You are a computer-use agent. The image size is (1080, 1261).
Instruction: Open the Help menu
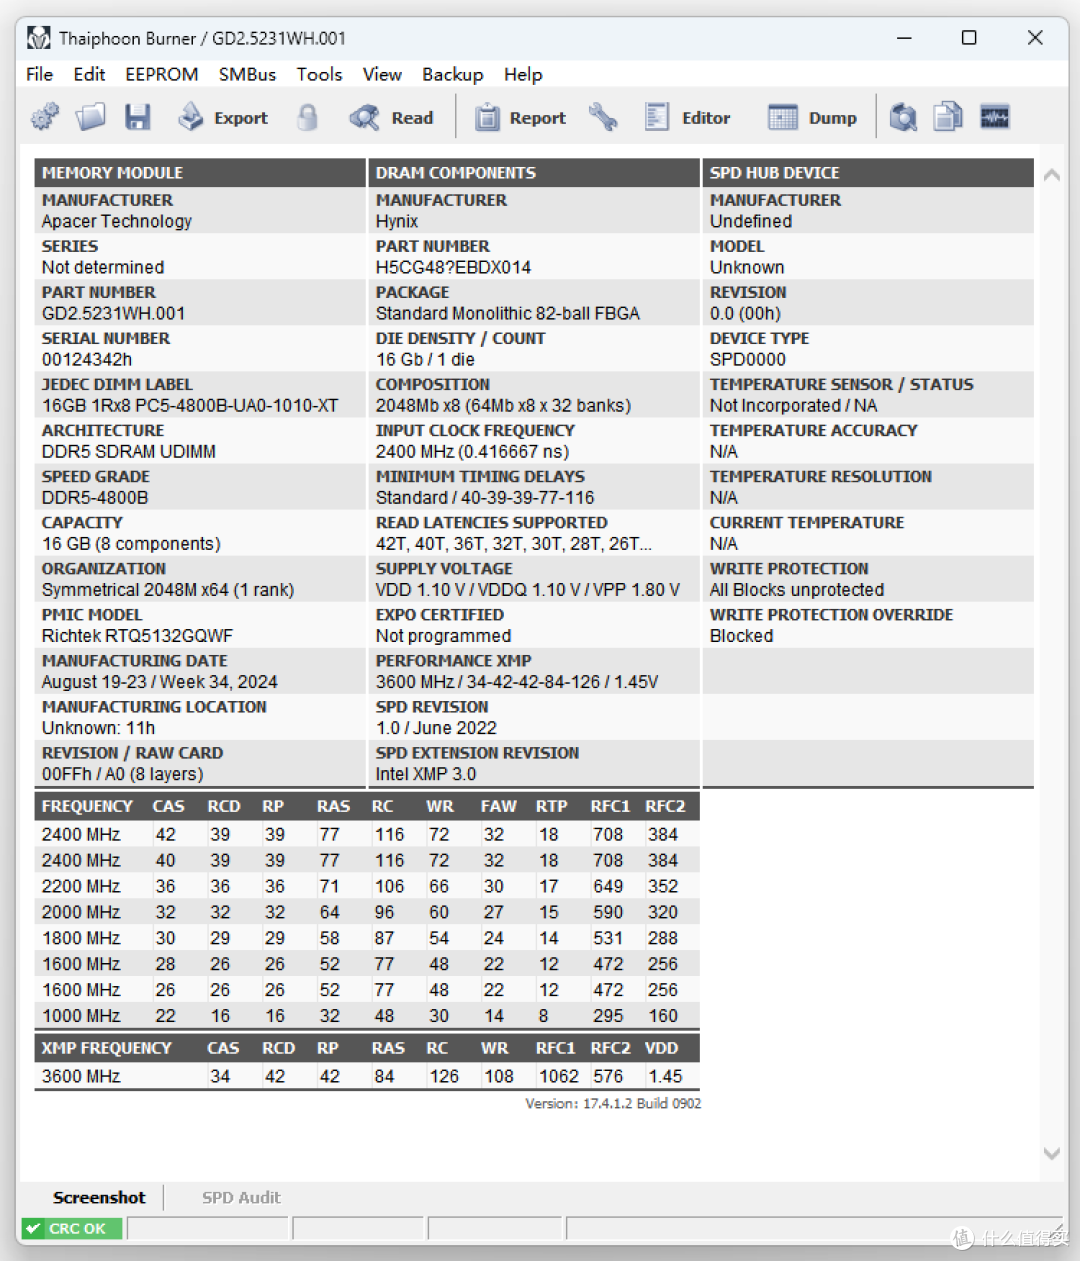[x=523, y=74]
